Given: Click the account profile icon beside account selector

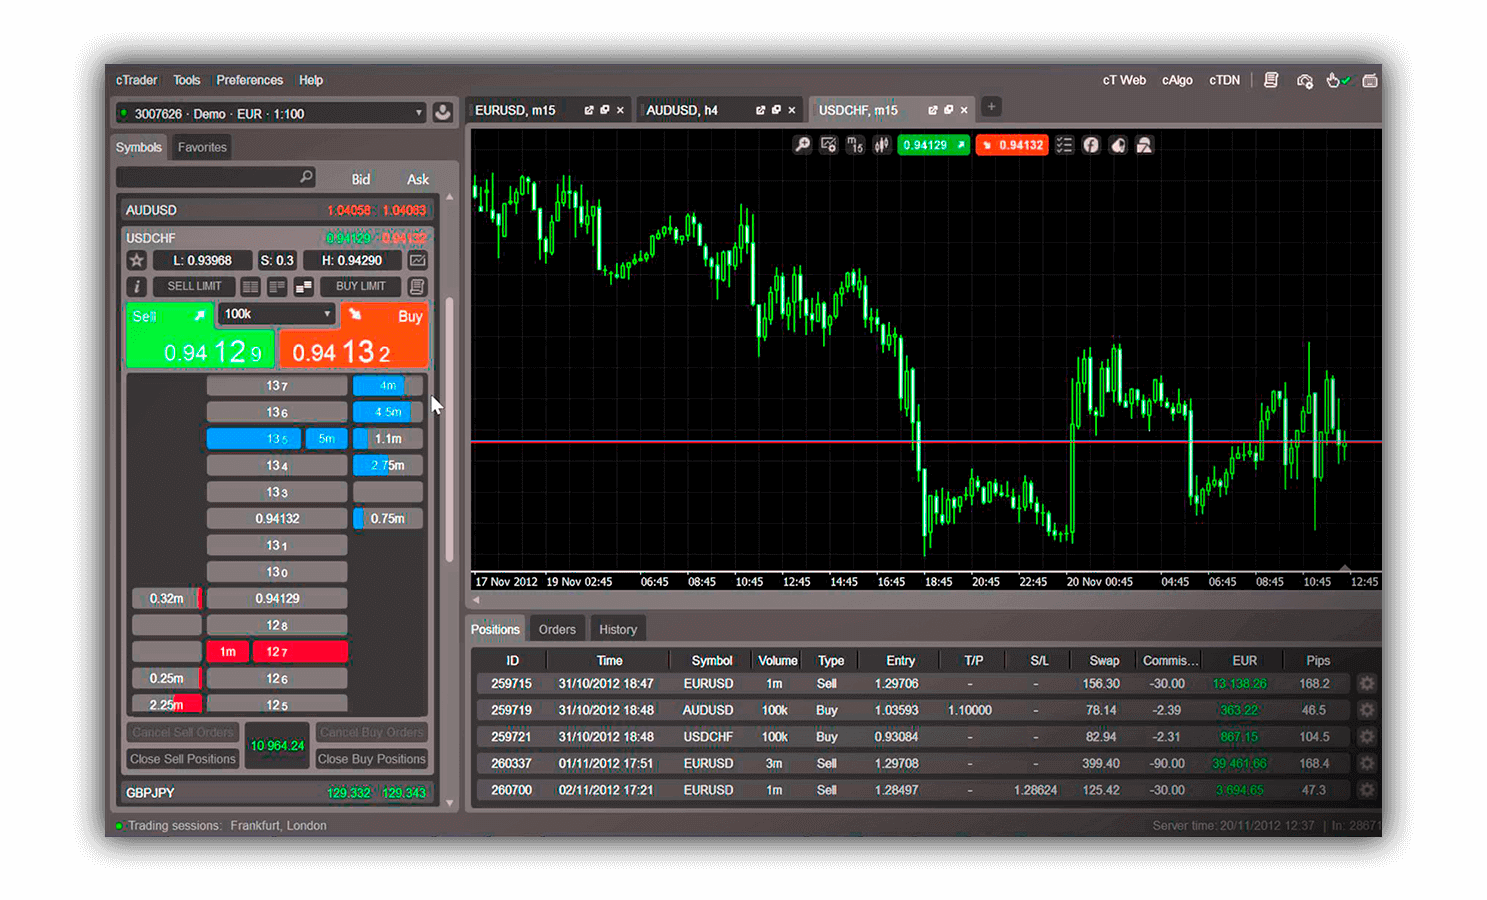Looking at the screenshot, I should (x=443, y=113).
